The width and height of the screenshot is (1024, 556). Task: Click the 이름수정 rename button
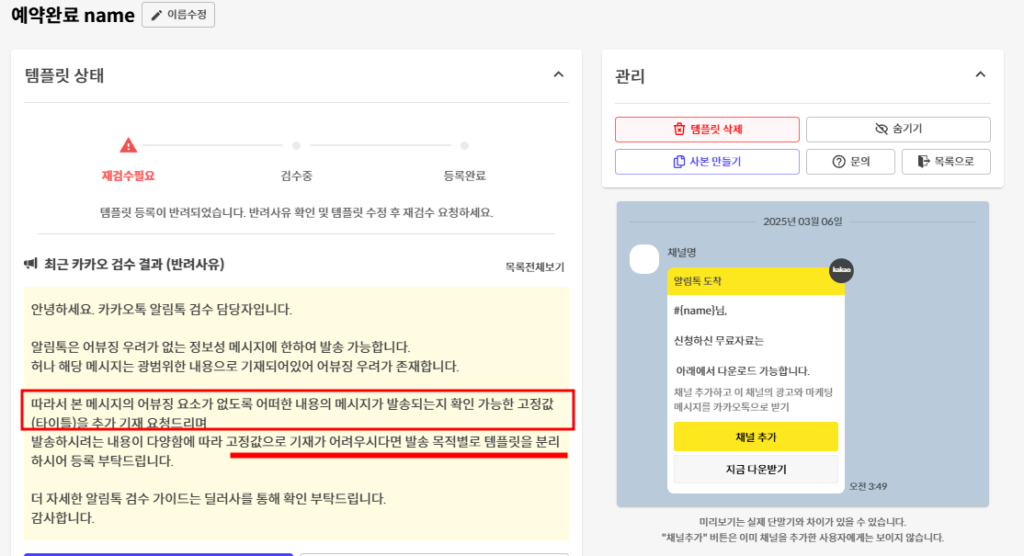point(178,15)
